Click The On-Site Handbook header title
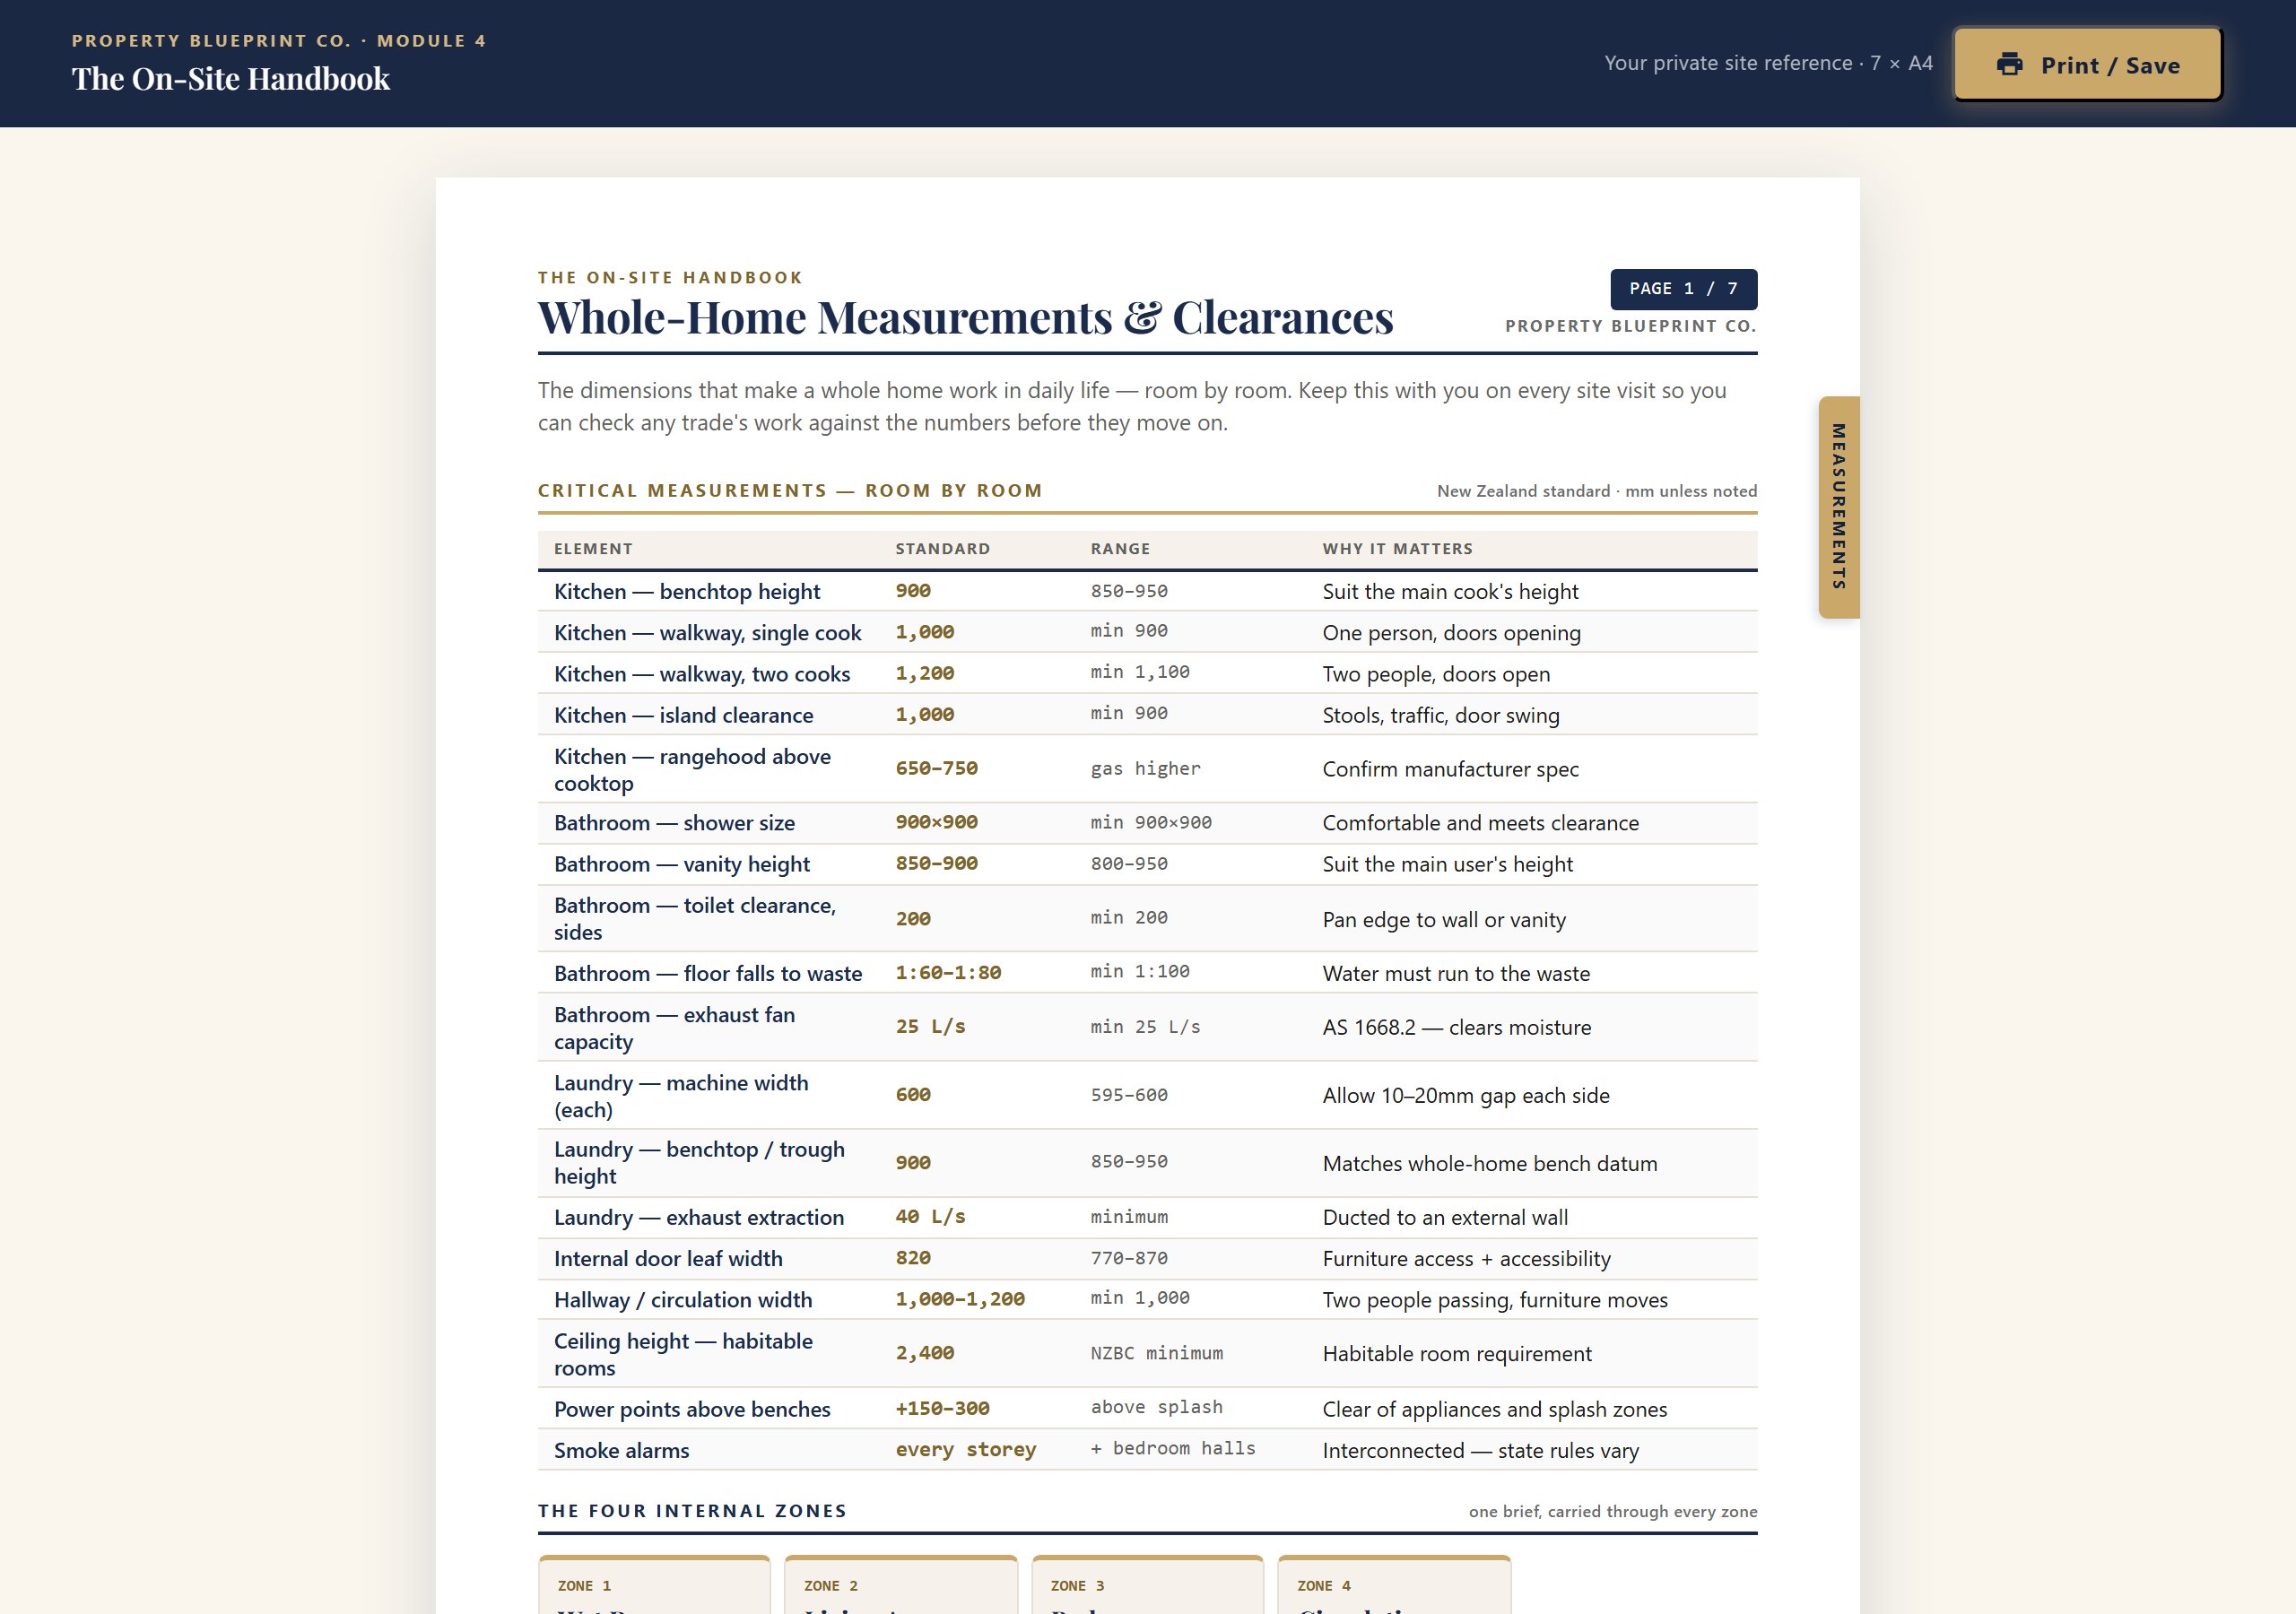 231,79
